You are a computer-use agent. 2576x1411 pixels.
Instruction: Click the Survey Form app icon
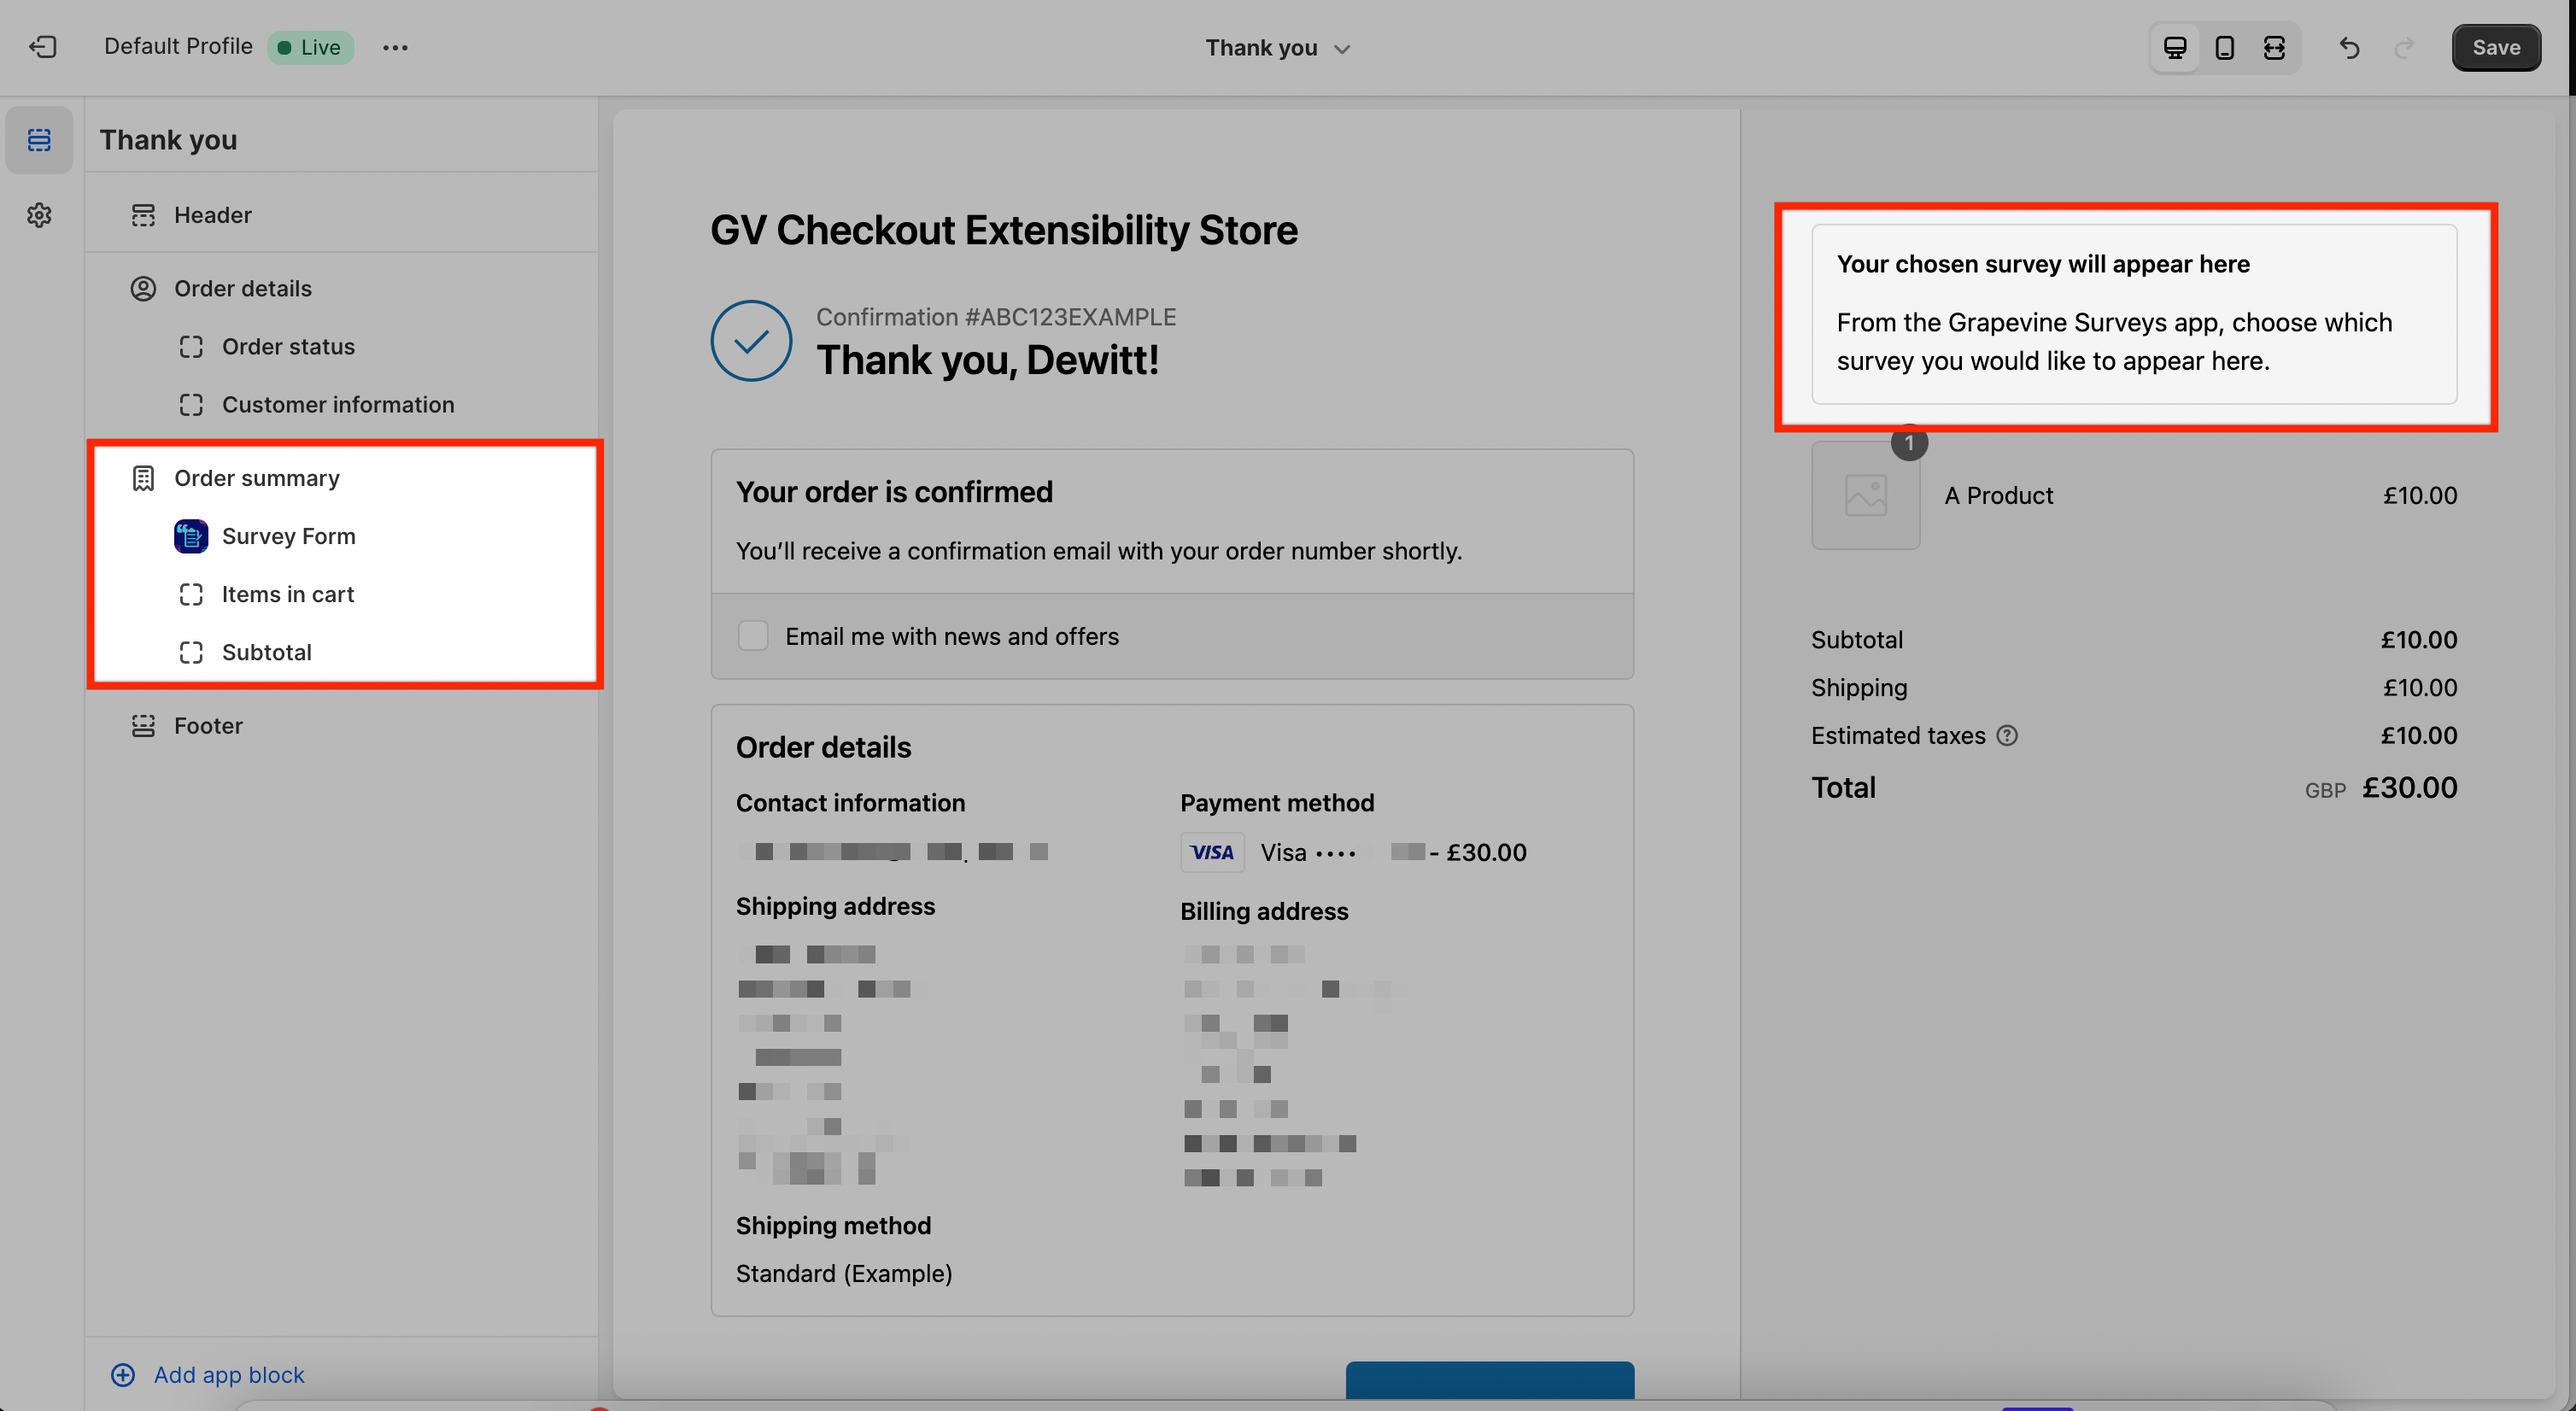190,536
